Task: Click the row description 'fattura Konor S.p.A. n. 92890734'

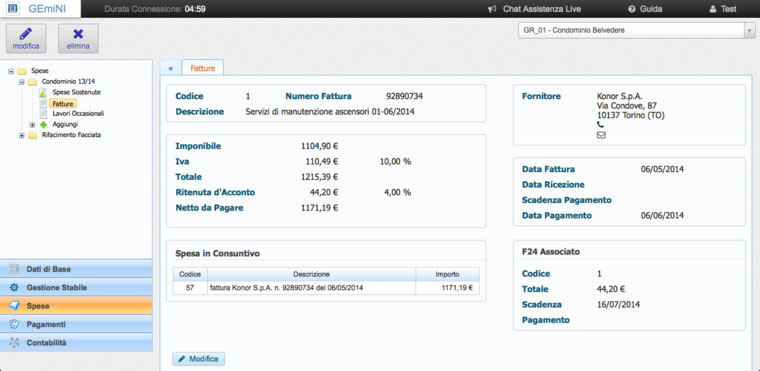Action: tap(286, 288)
